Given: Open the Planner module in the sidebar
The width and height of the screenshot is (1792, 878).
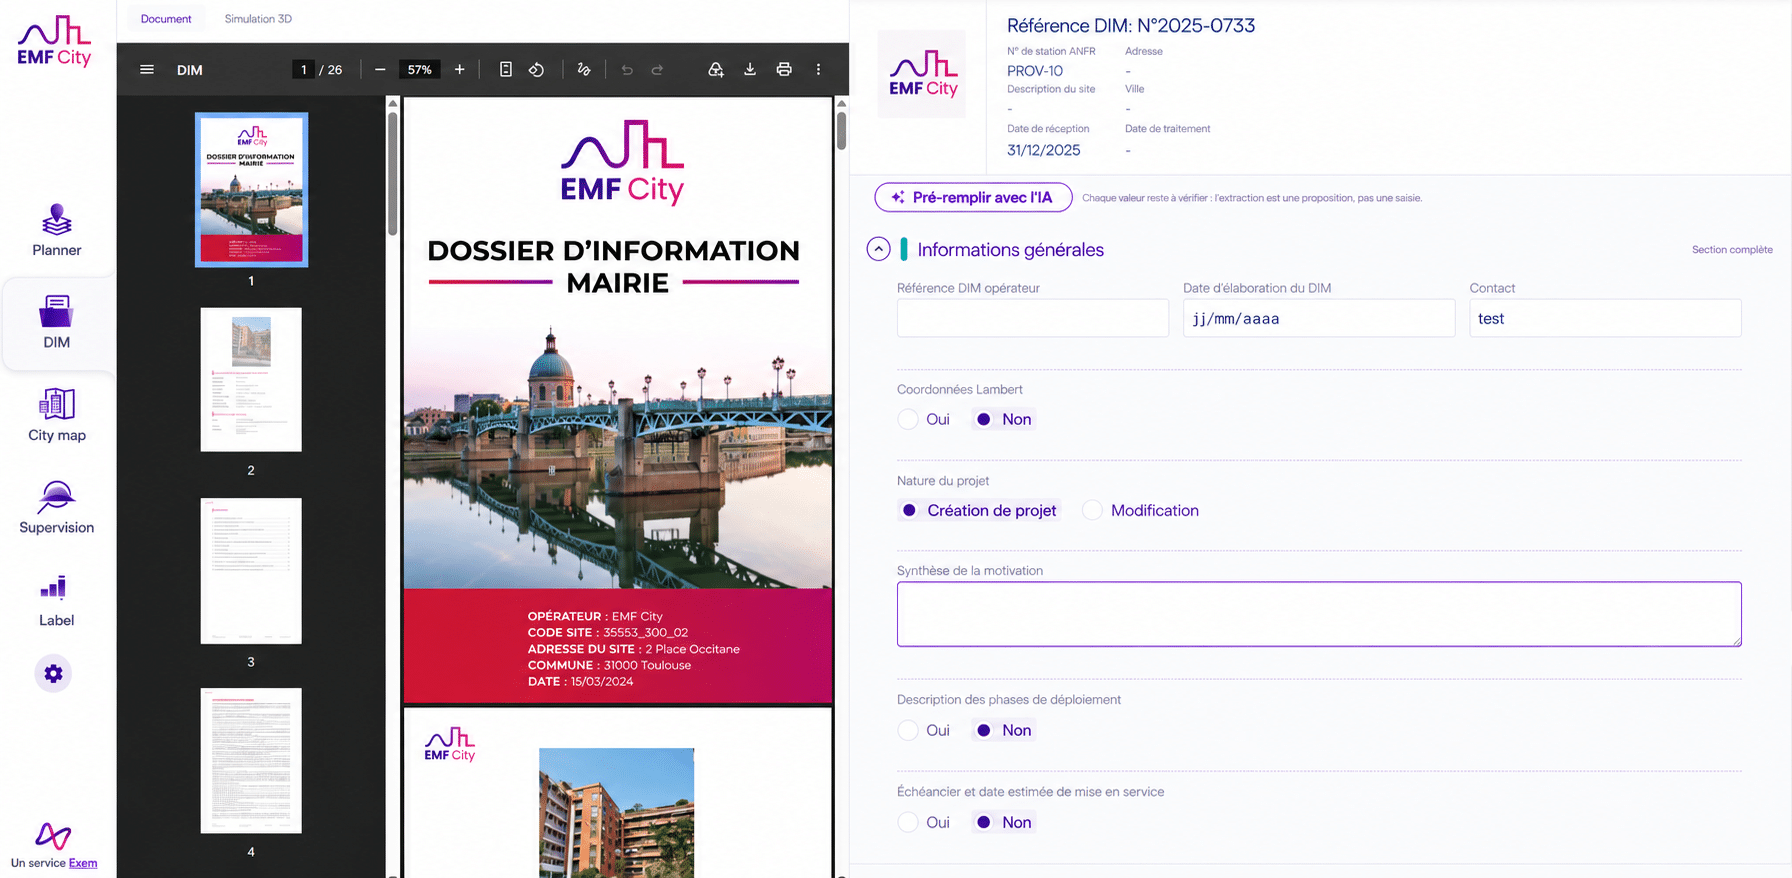Looking at the screenshot, I should click(57, 231).
